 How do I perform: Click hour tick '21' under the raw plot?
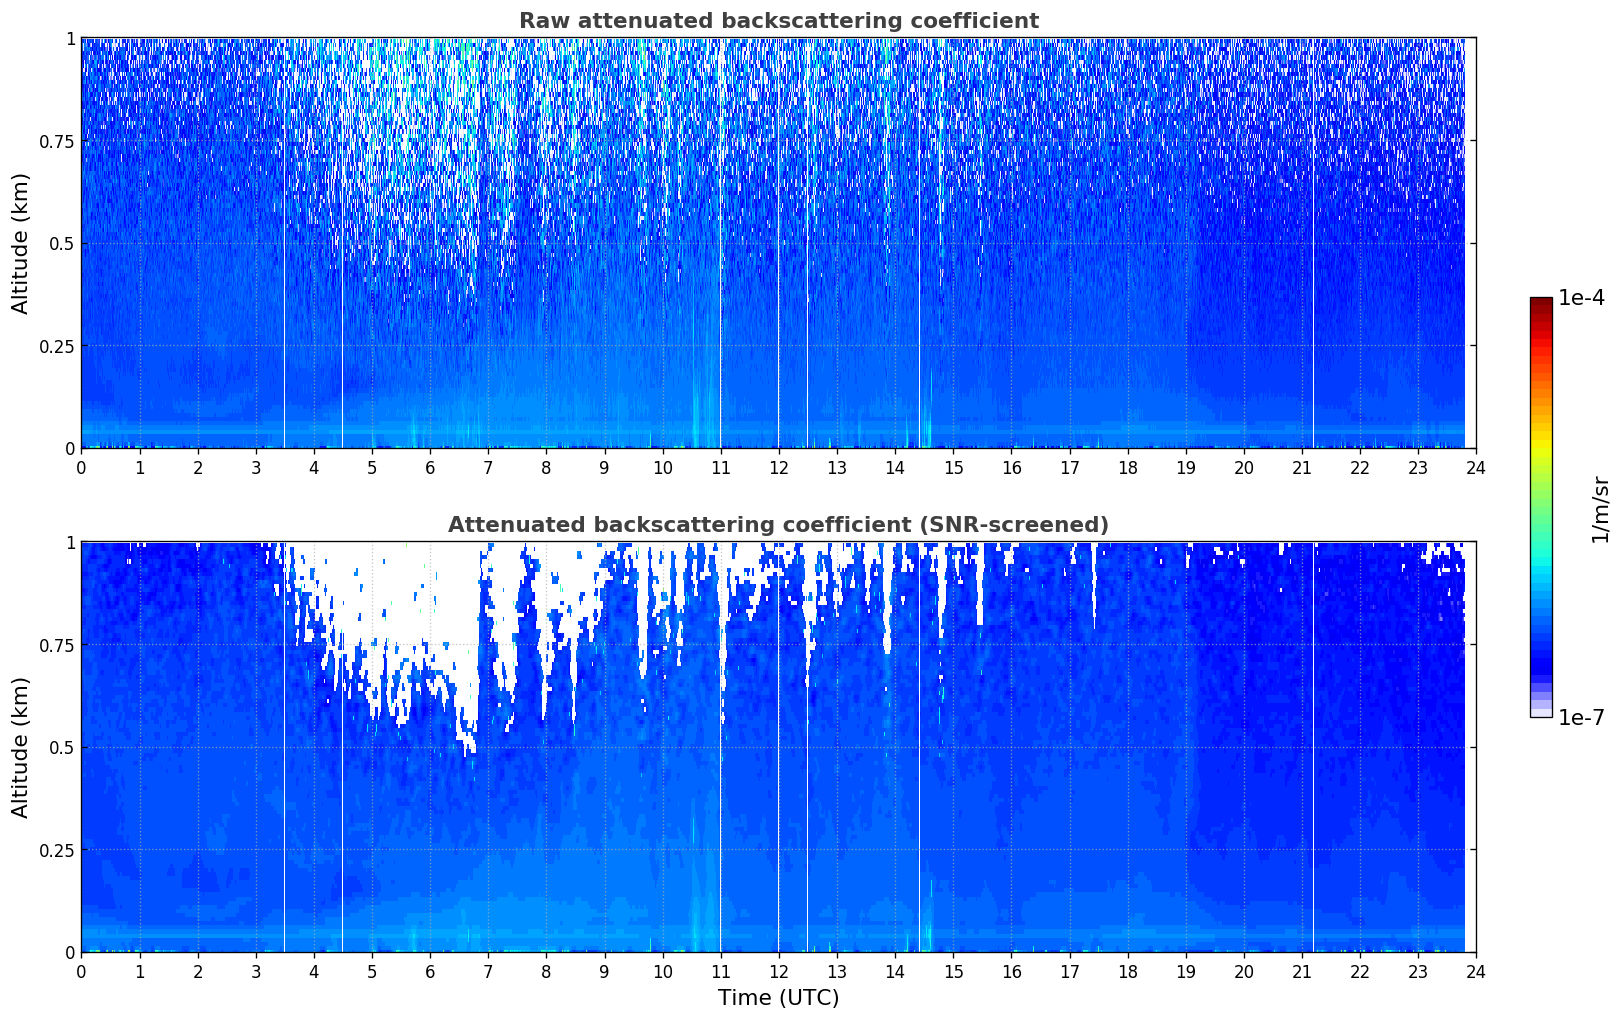pyautogui.click(x=1302, y=467)
